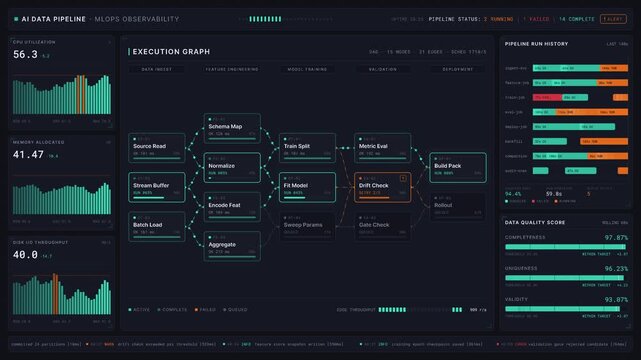Image resolution: width=641 pixels, height=360 pixels.
Task: Click the status dot on Train Split node
Action: (x=285, y=139)
